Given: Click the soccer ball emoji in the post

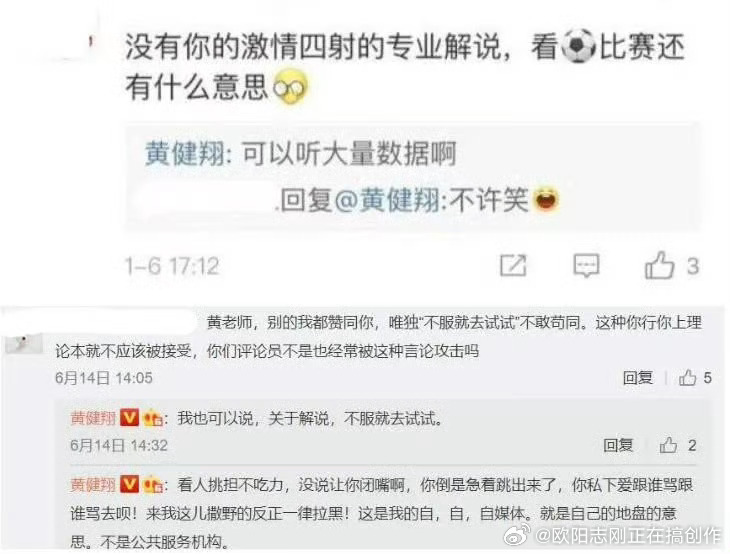Looking at the screenshot, I should coord(578,46).
